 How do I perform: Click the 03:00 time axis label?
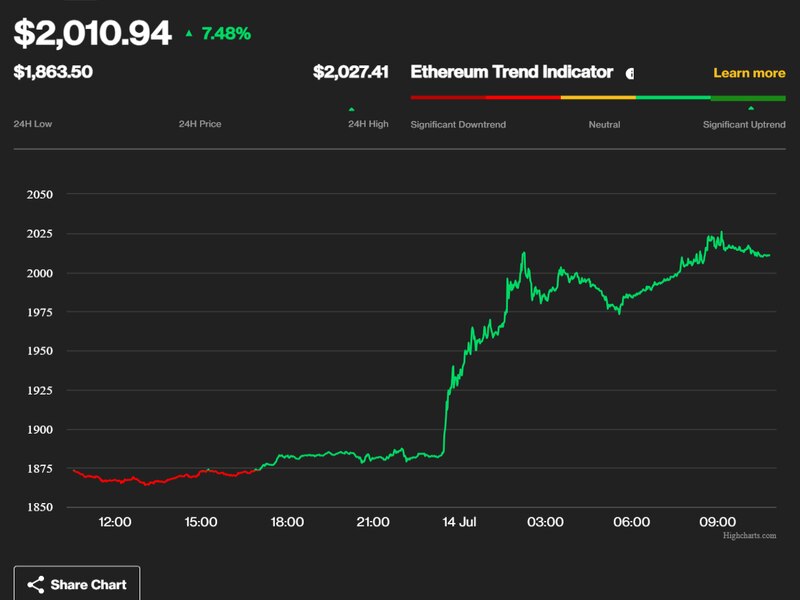pyautogui.click(x=545, y=522)
